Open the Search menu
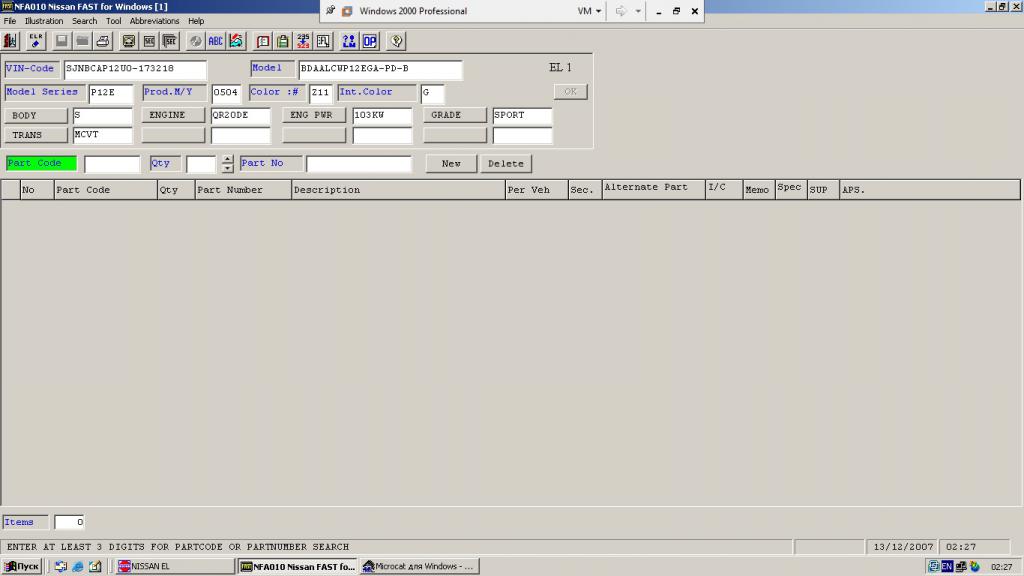 tap(84, 21)
